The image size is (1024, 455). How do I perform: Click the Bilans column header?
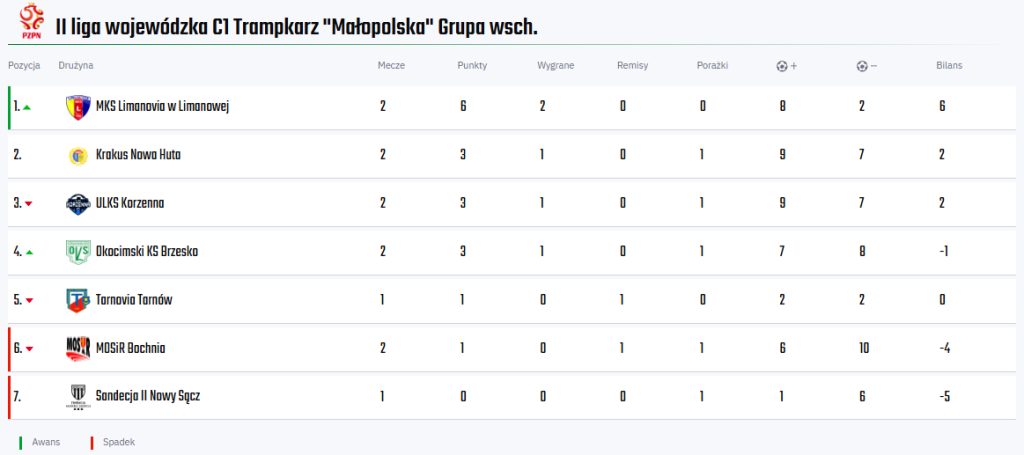click(949, 65)
